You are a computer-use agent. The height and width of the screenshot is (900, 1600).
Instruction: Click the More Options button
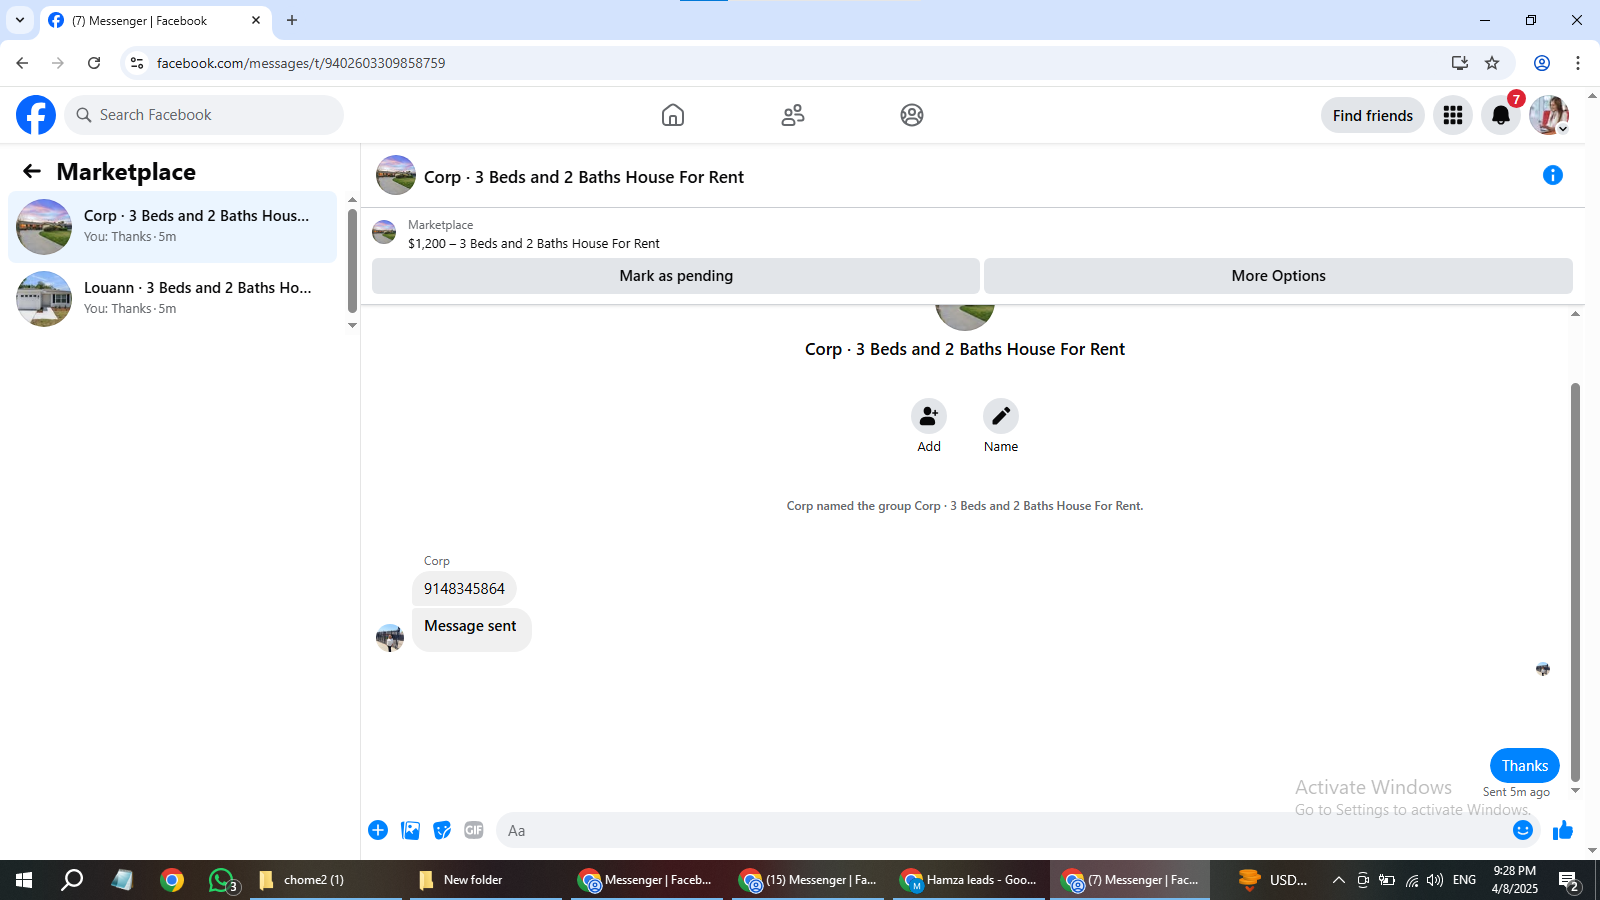(x=1278, y=276)
